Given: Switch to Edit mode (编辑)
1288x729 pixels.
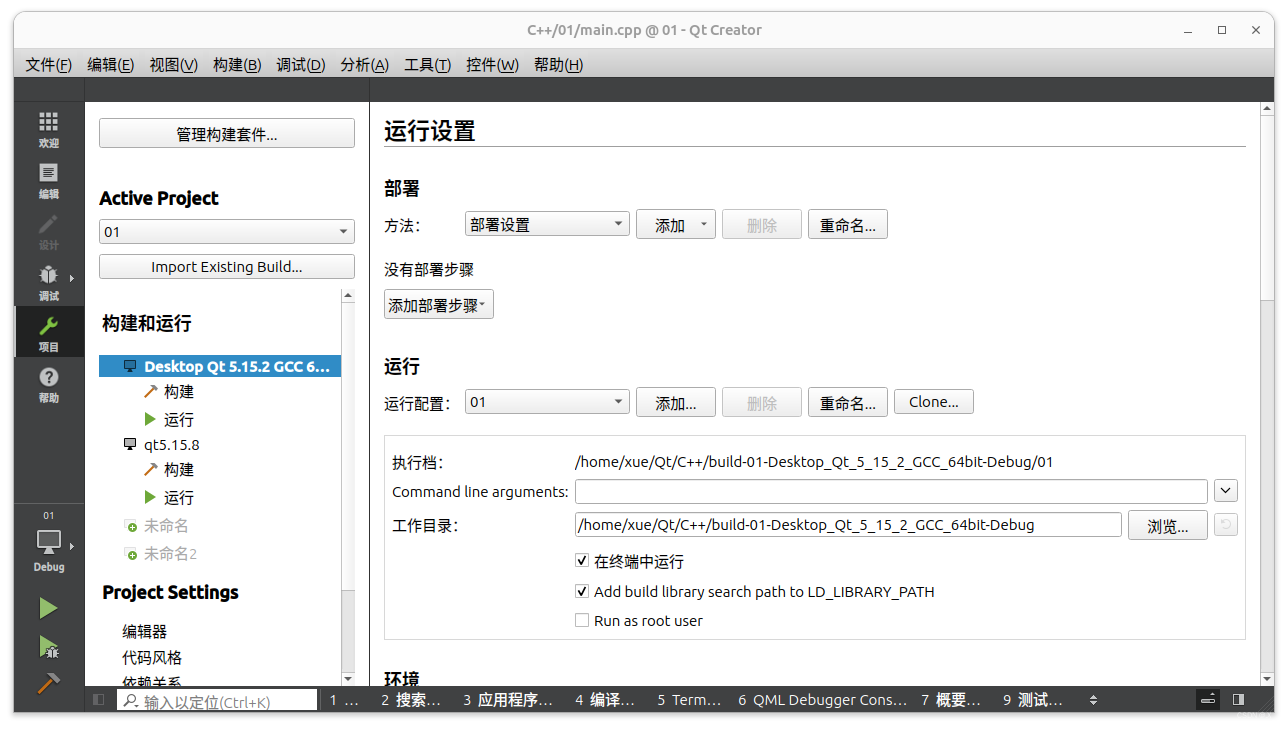Looking at the screenshot, I should [48, 181].
